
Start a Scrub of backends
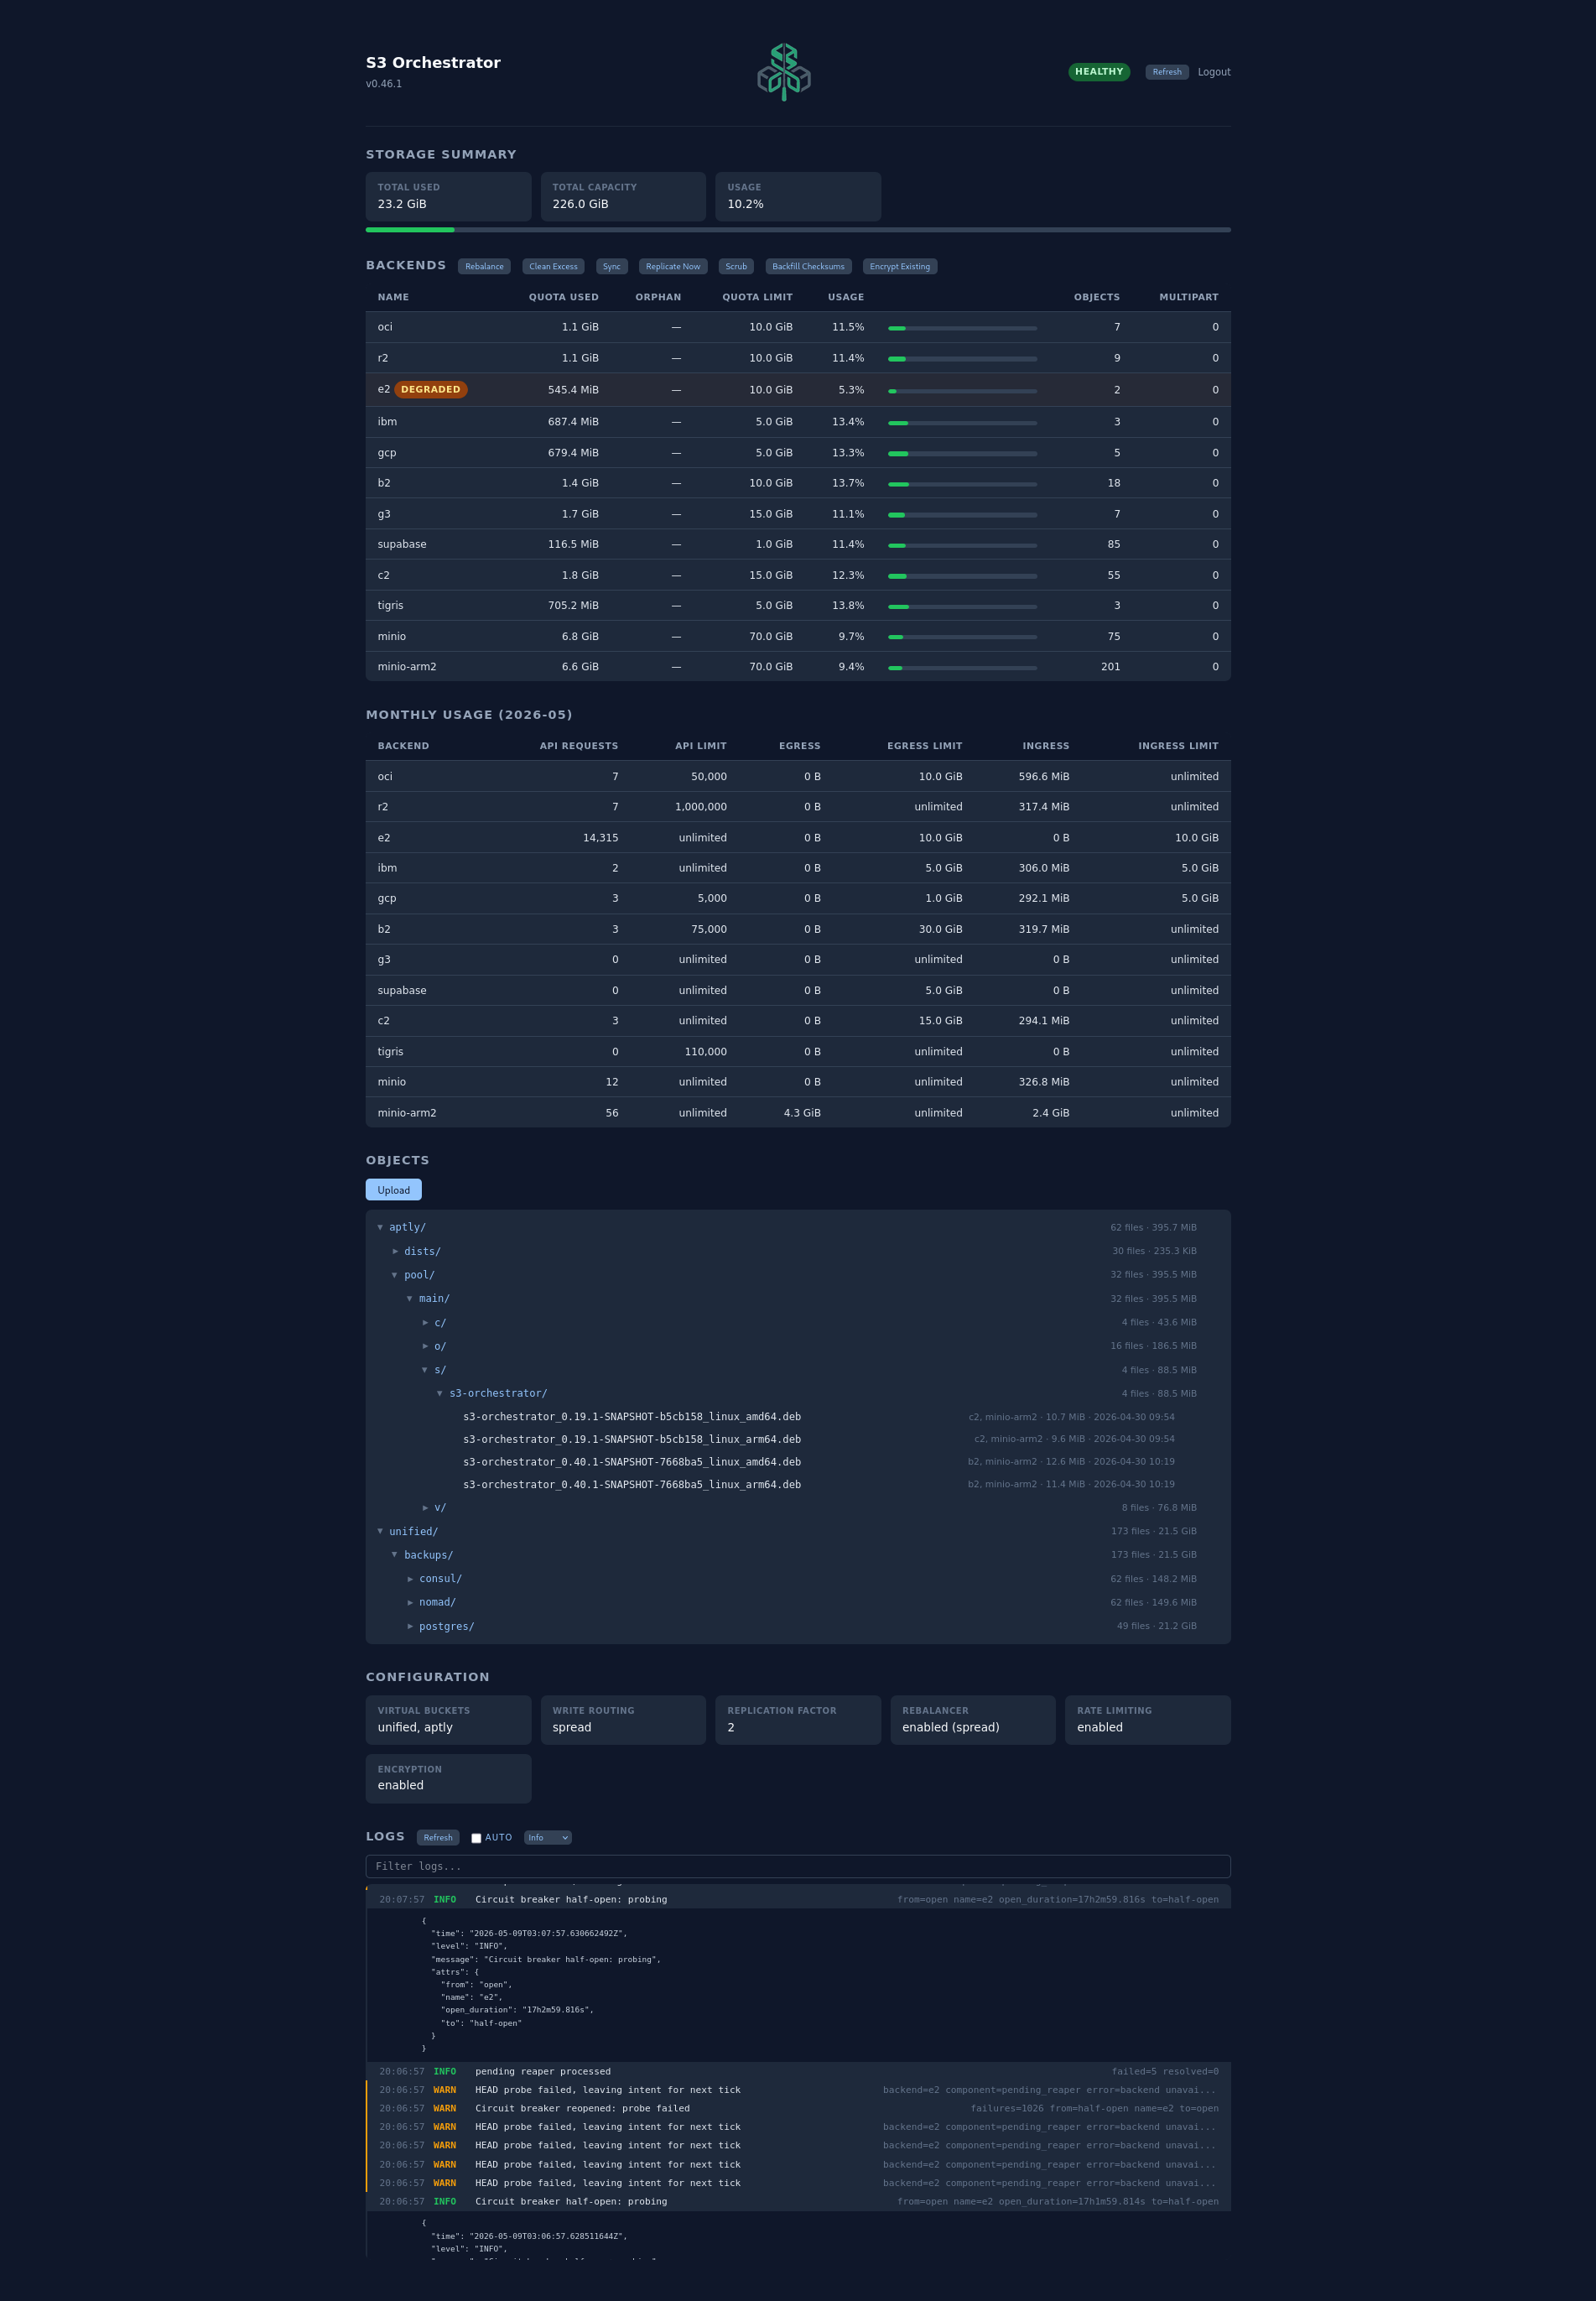point(736,266)
